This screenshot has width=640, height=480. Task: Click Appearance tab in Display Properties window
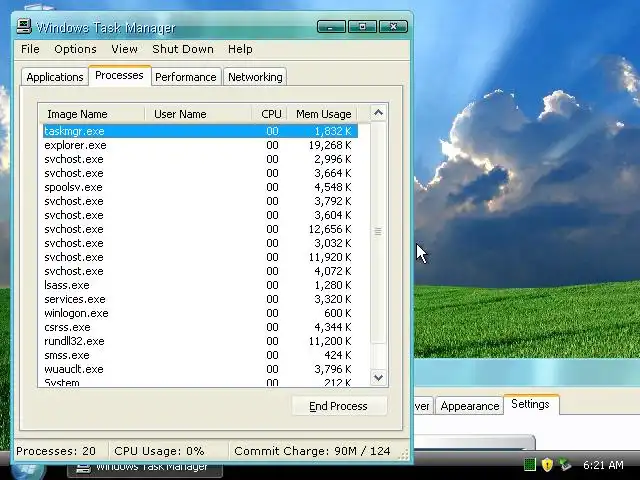pos(470,406)
